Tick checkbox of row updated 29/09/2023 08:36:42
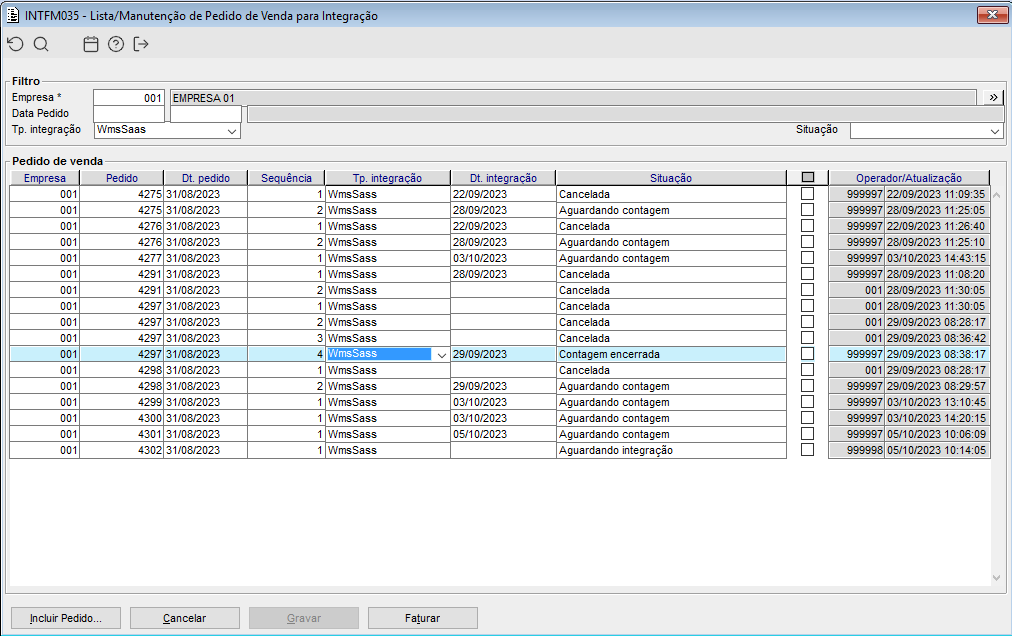Image resolution: width=1012 pixels, height=636 pixels. click(x=807, y=338)
